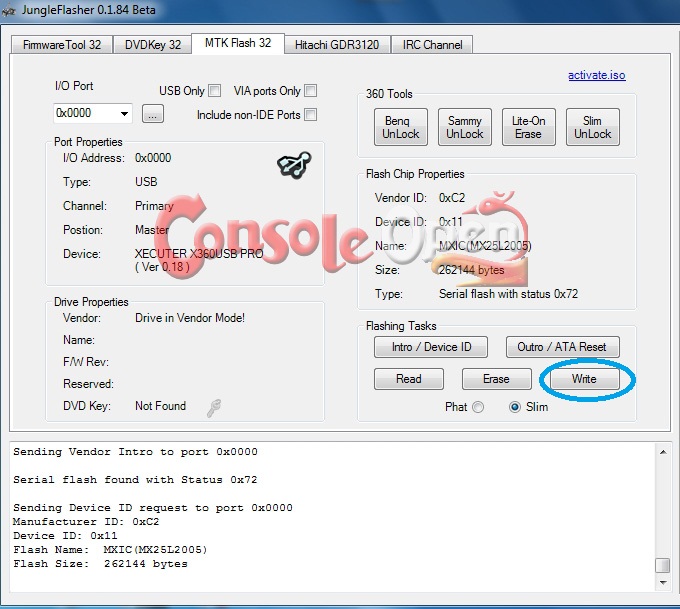This screenshot has width=680, height=609.
Task: Switch to the FirmwareTool 32 tab
Action: (62, 45)
